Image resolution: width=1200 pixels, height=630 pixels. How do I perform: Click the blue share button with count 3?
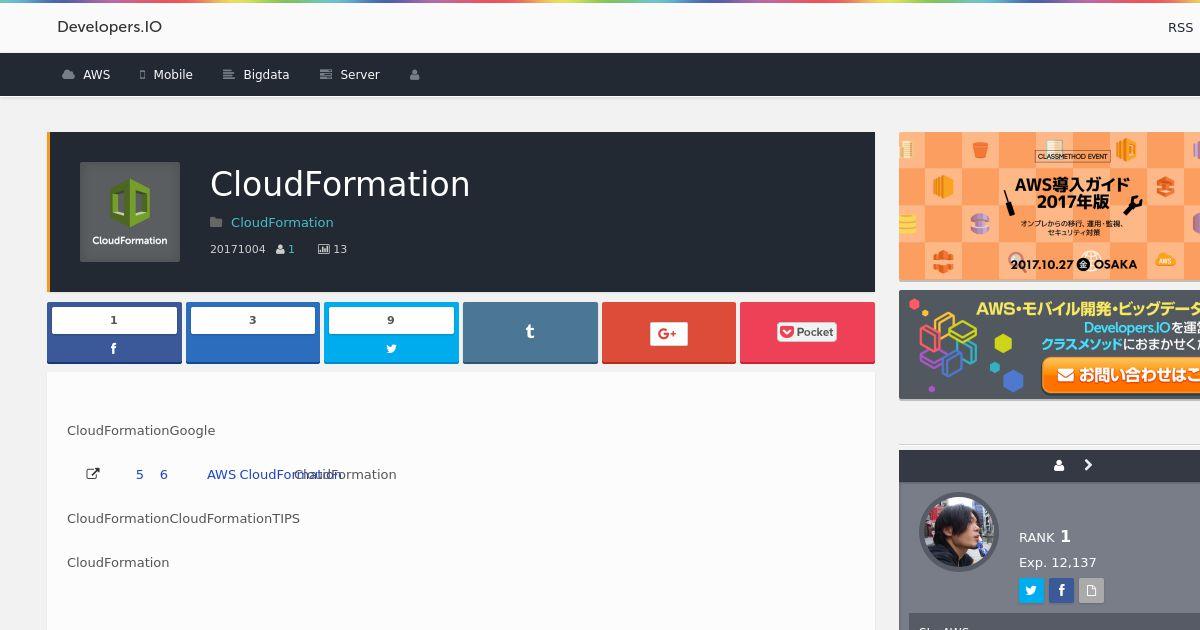[x=253, y=333]
